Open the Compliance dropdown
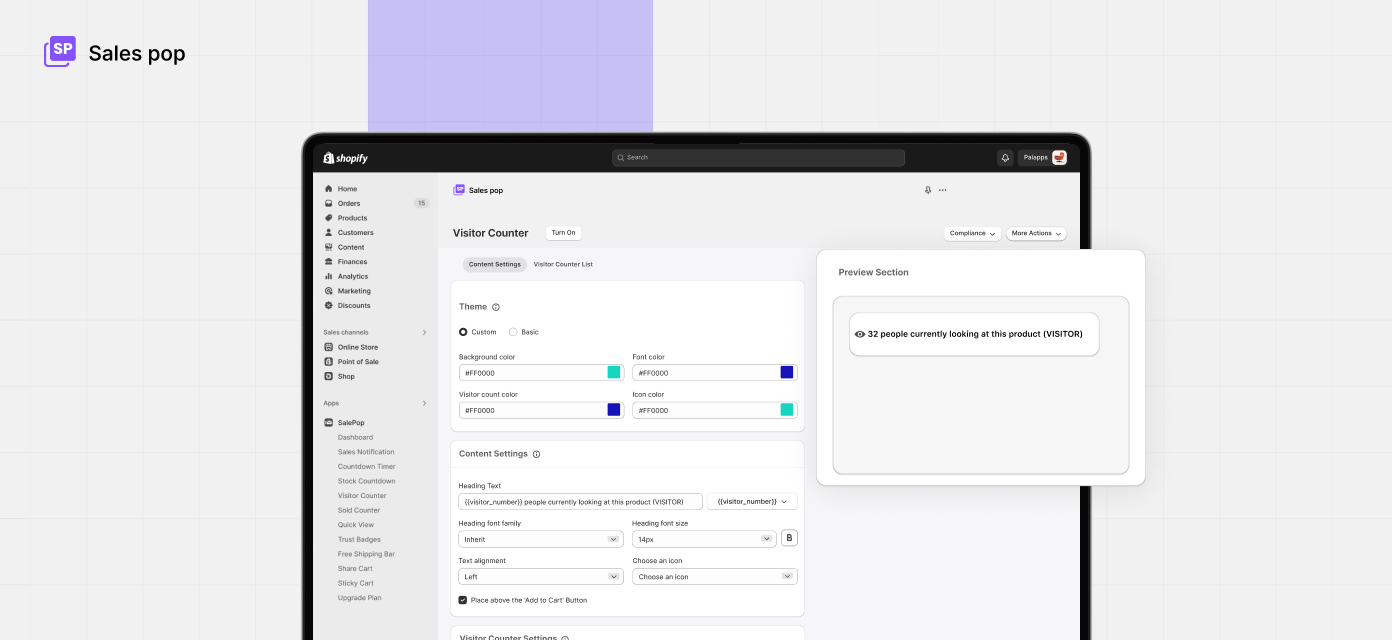Image resolution: width=1392 pixels, height=640 pixels. [972, 233]
